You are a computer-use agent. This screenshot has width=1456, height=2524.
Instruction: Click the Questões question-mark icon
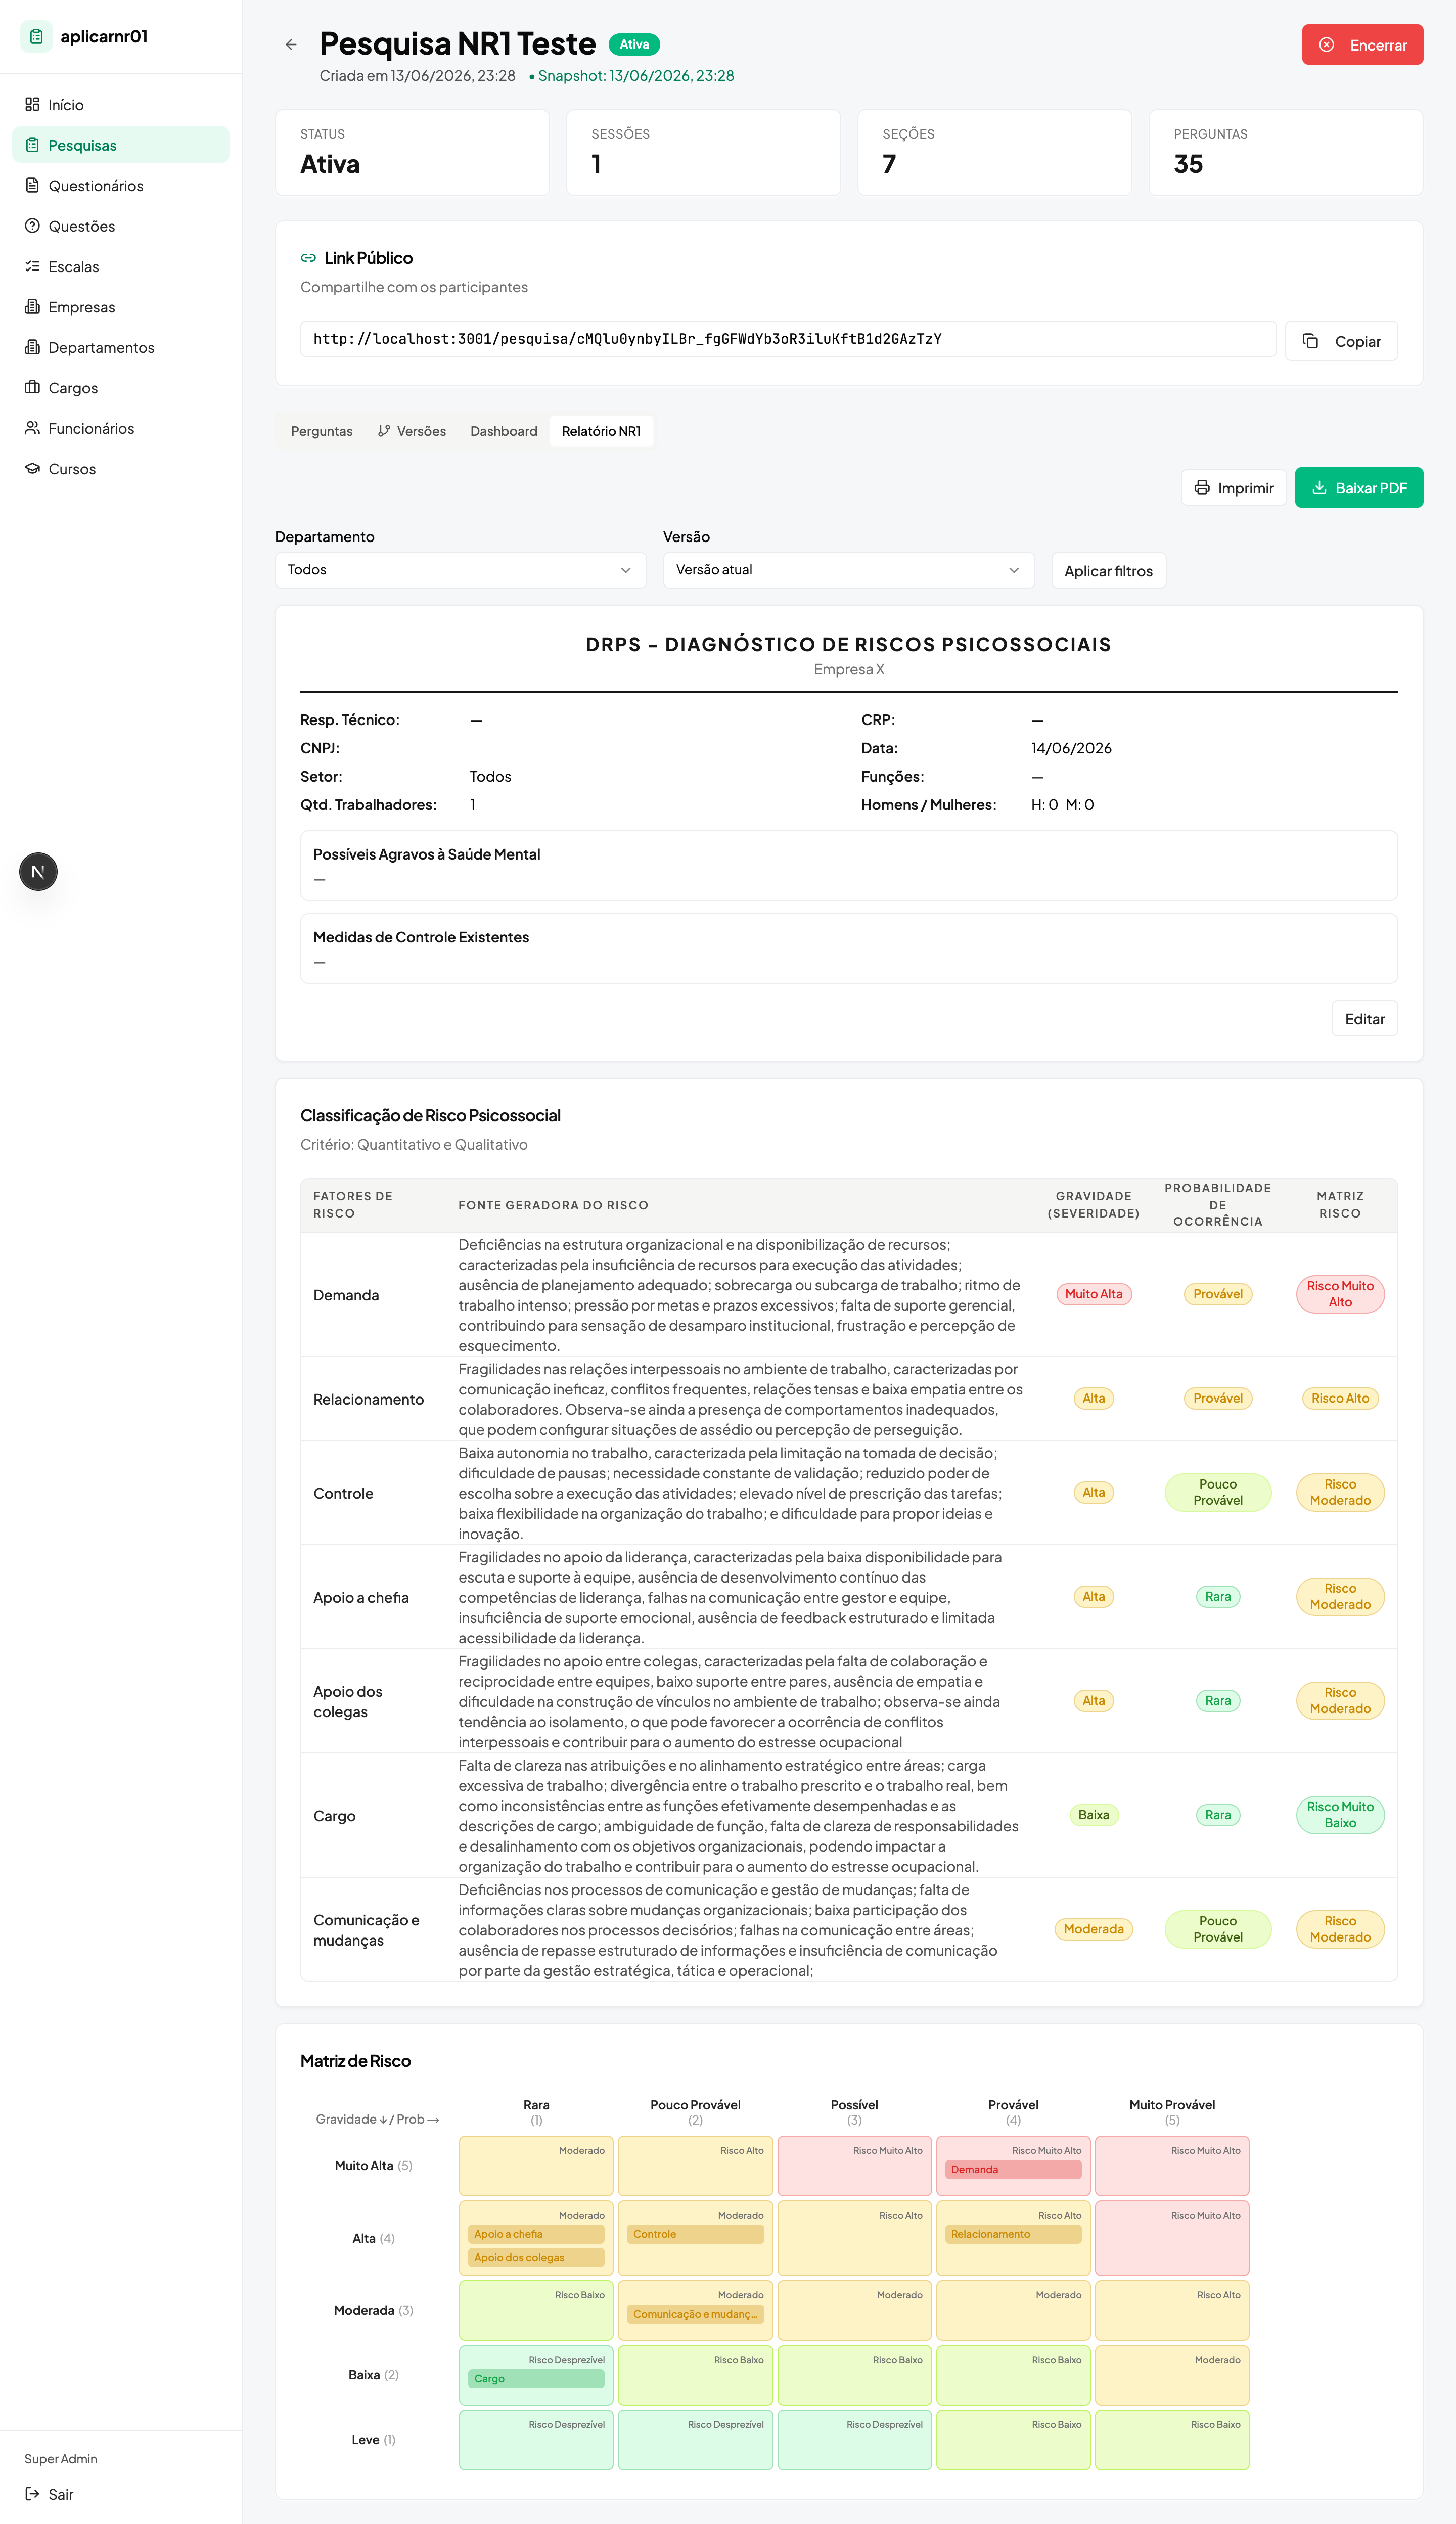click(32, 226)
